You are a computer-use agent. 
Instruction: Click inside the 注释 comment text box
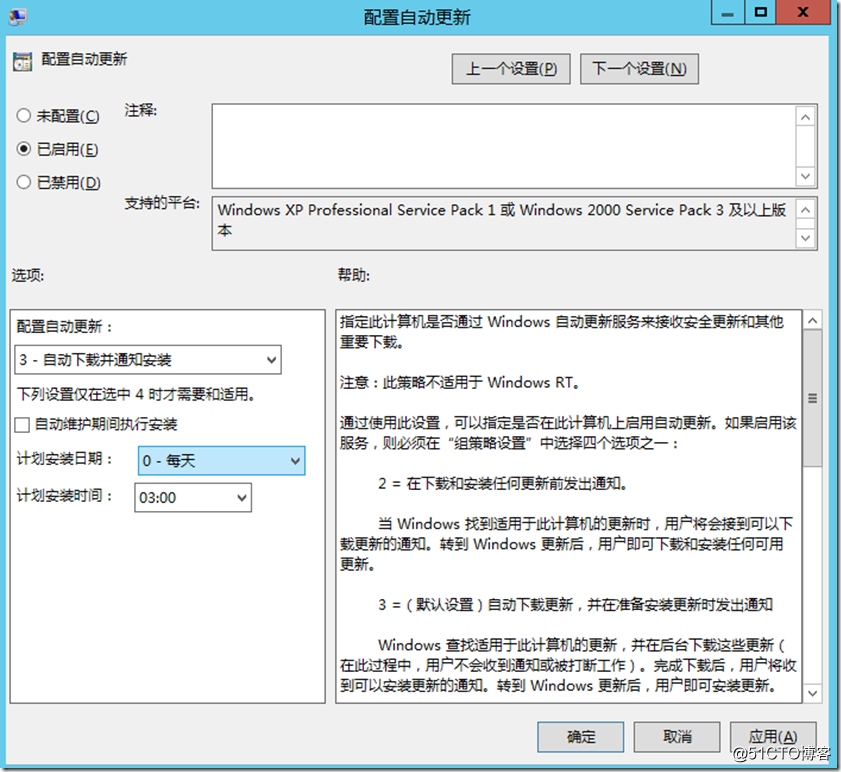504,146
